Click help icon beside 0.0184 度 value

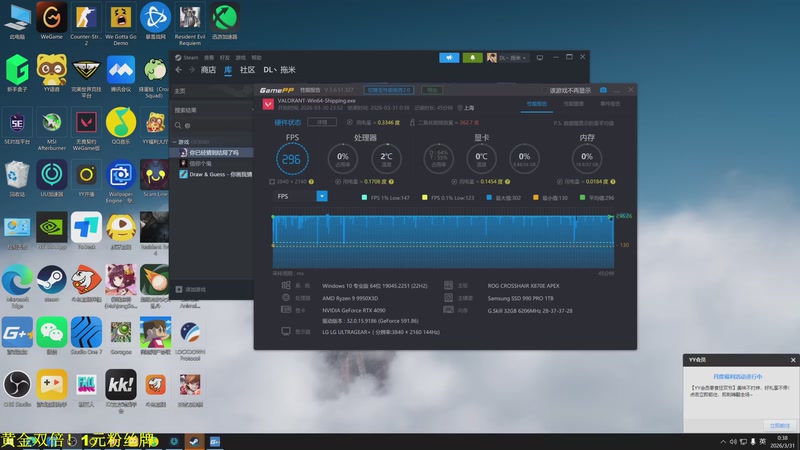click(x=613, y=182)
